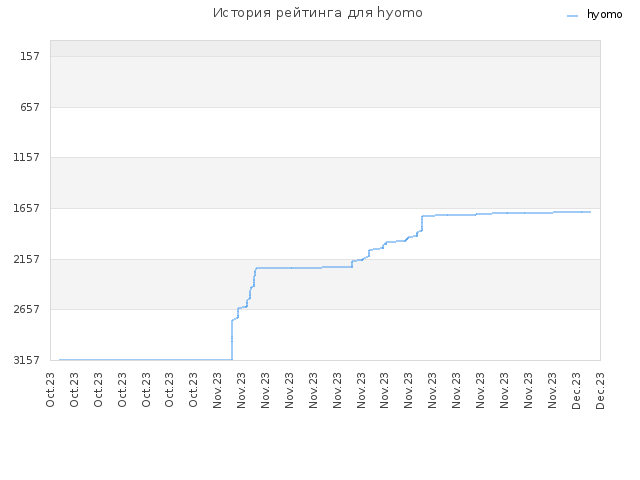Viewport: 640px width, 480px height.
Task: Click the first Nov.23 x-axis label
Action: click(x=217, y=390)
